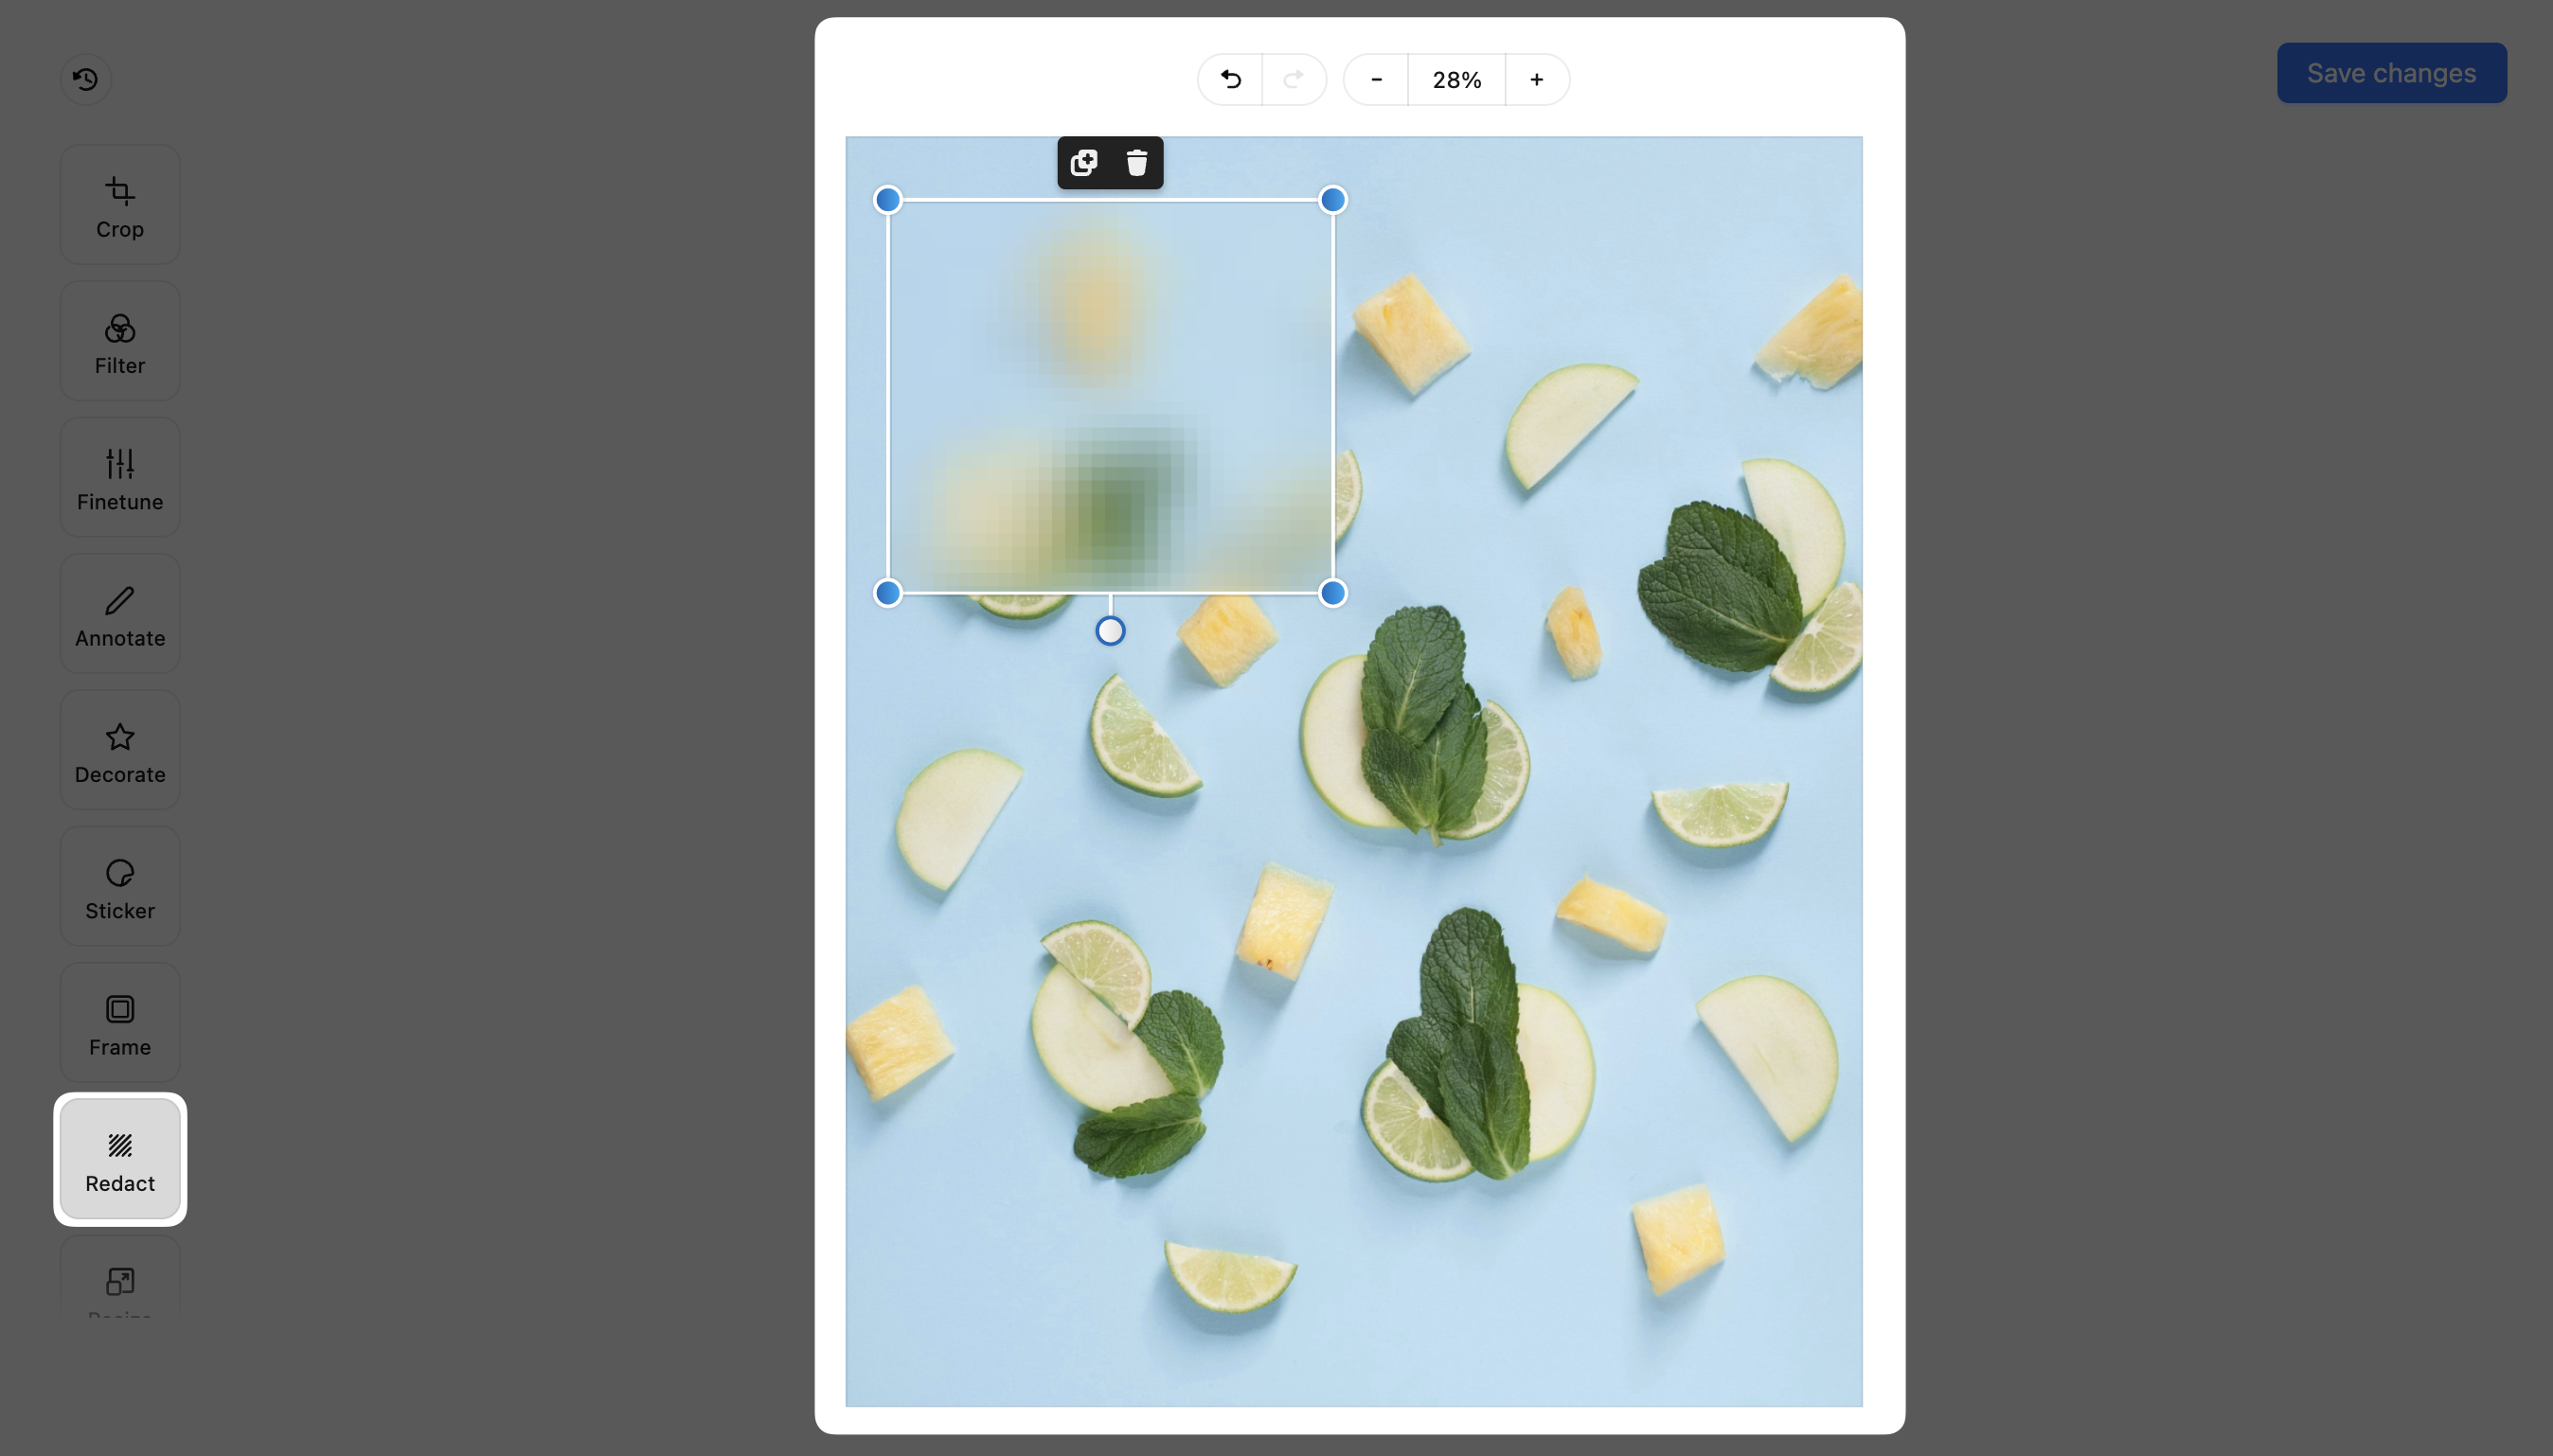Zoom out with the minus button
Viewport: 2553px width, 1456px height.
[1376, 79]
